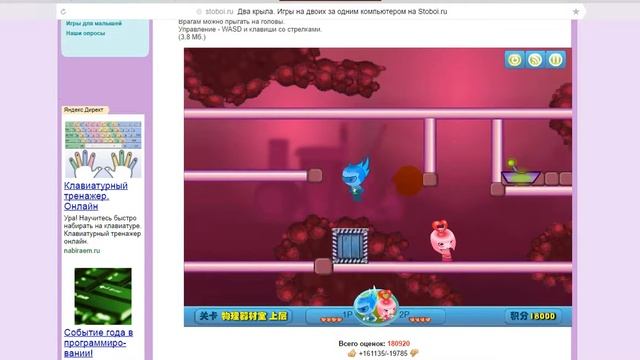The width and height of the screenshot is (640, 360).
Task: Toggle the game sound button icon
Action: pyautogui.click(x=535, y=60)
